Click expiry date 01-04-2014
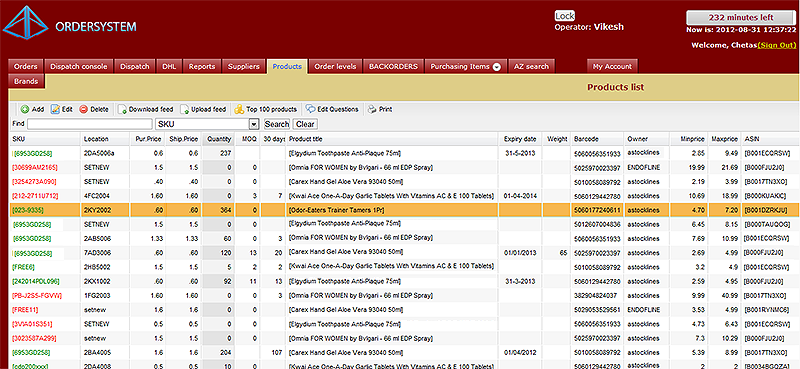 click(x=519, y=196)
